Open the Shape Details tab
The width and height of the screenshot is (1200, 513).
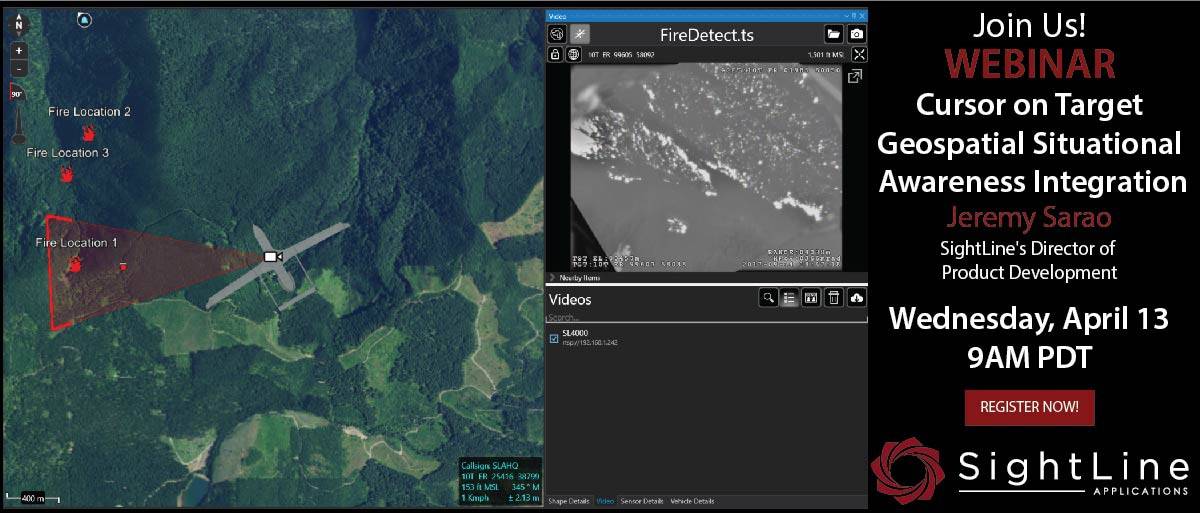pos(569,500)
